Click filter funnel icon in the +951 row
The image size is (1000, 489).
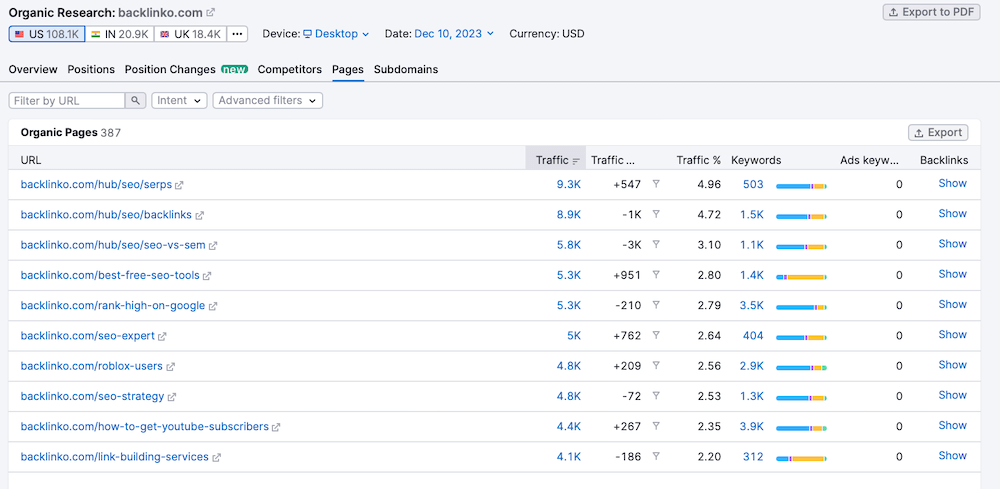656,275
